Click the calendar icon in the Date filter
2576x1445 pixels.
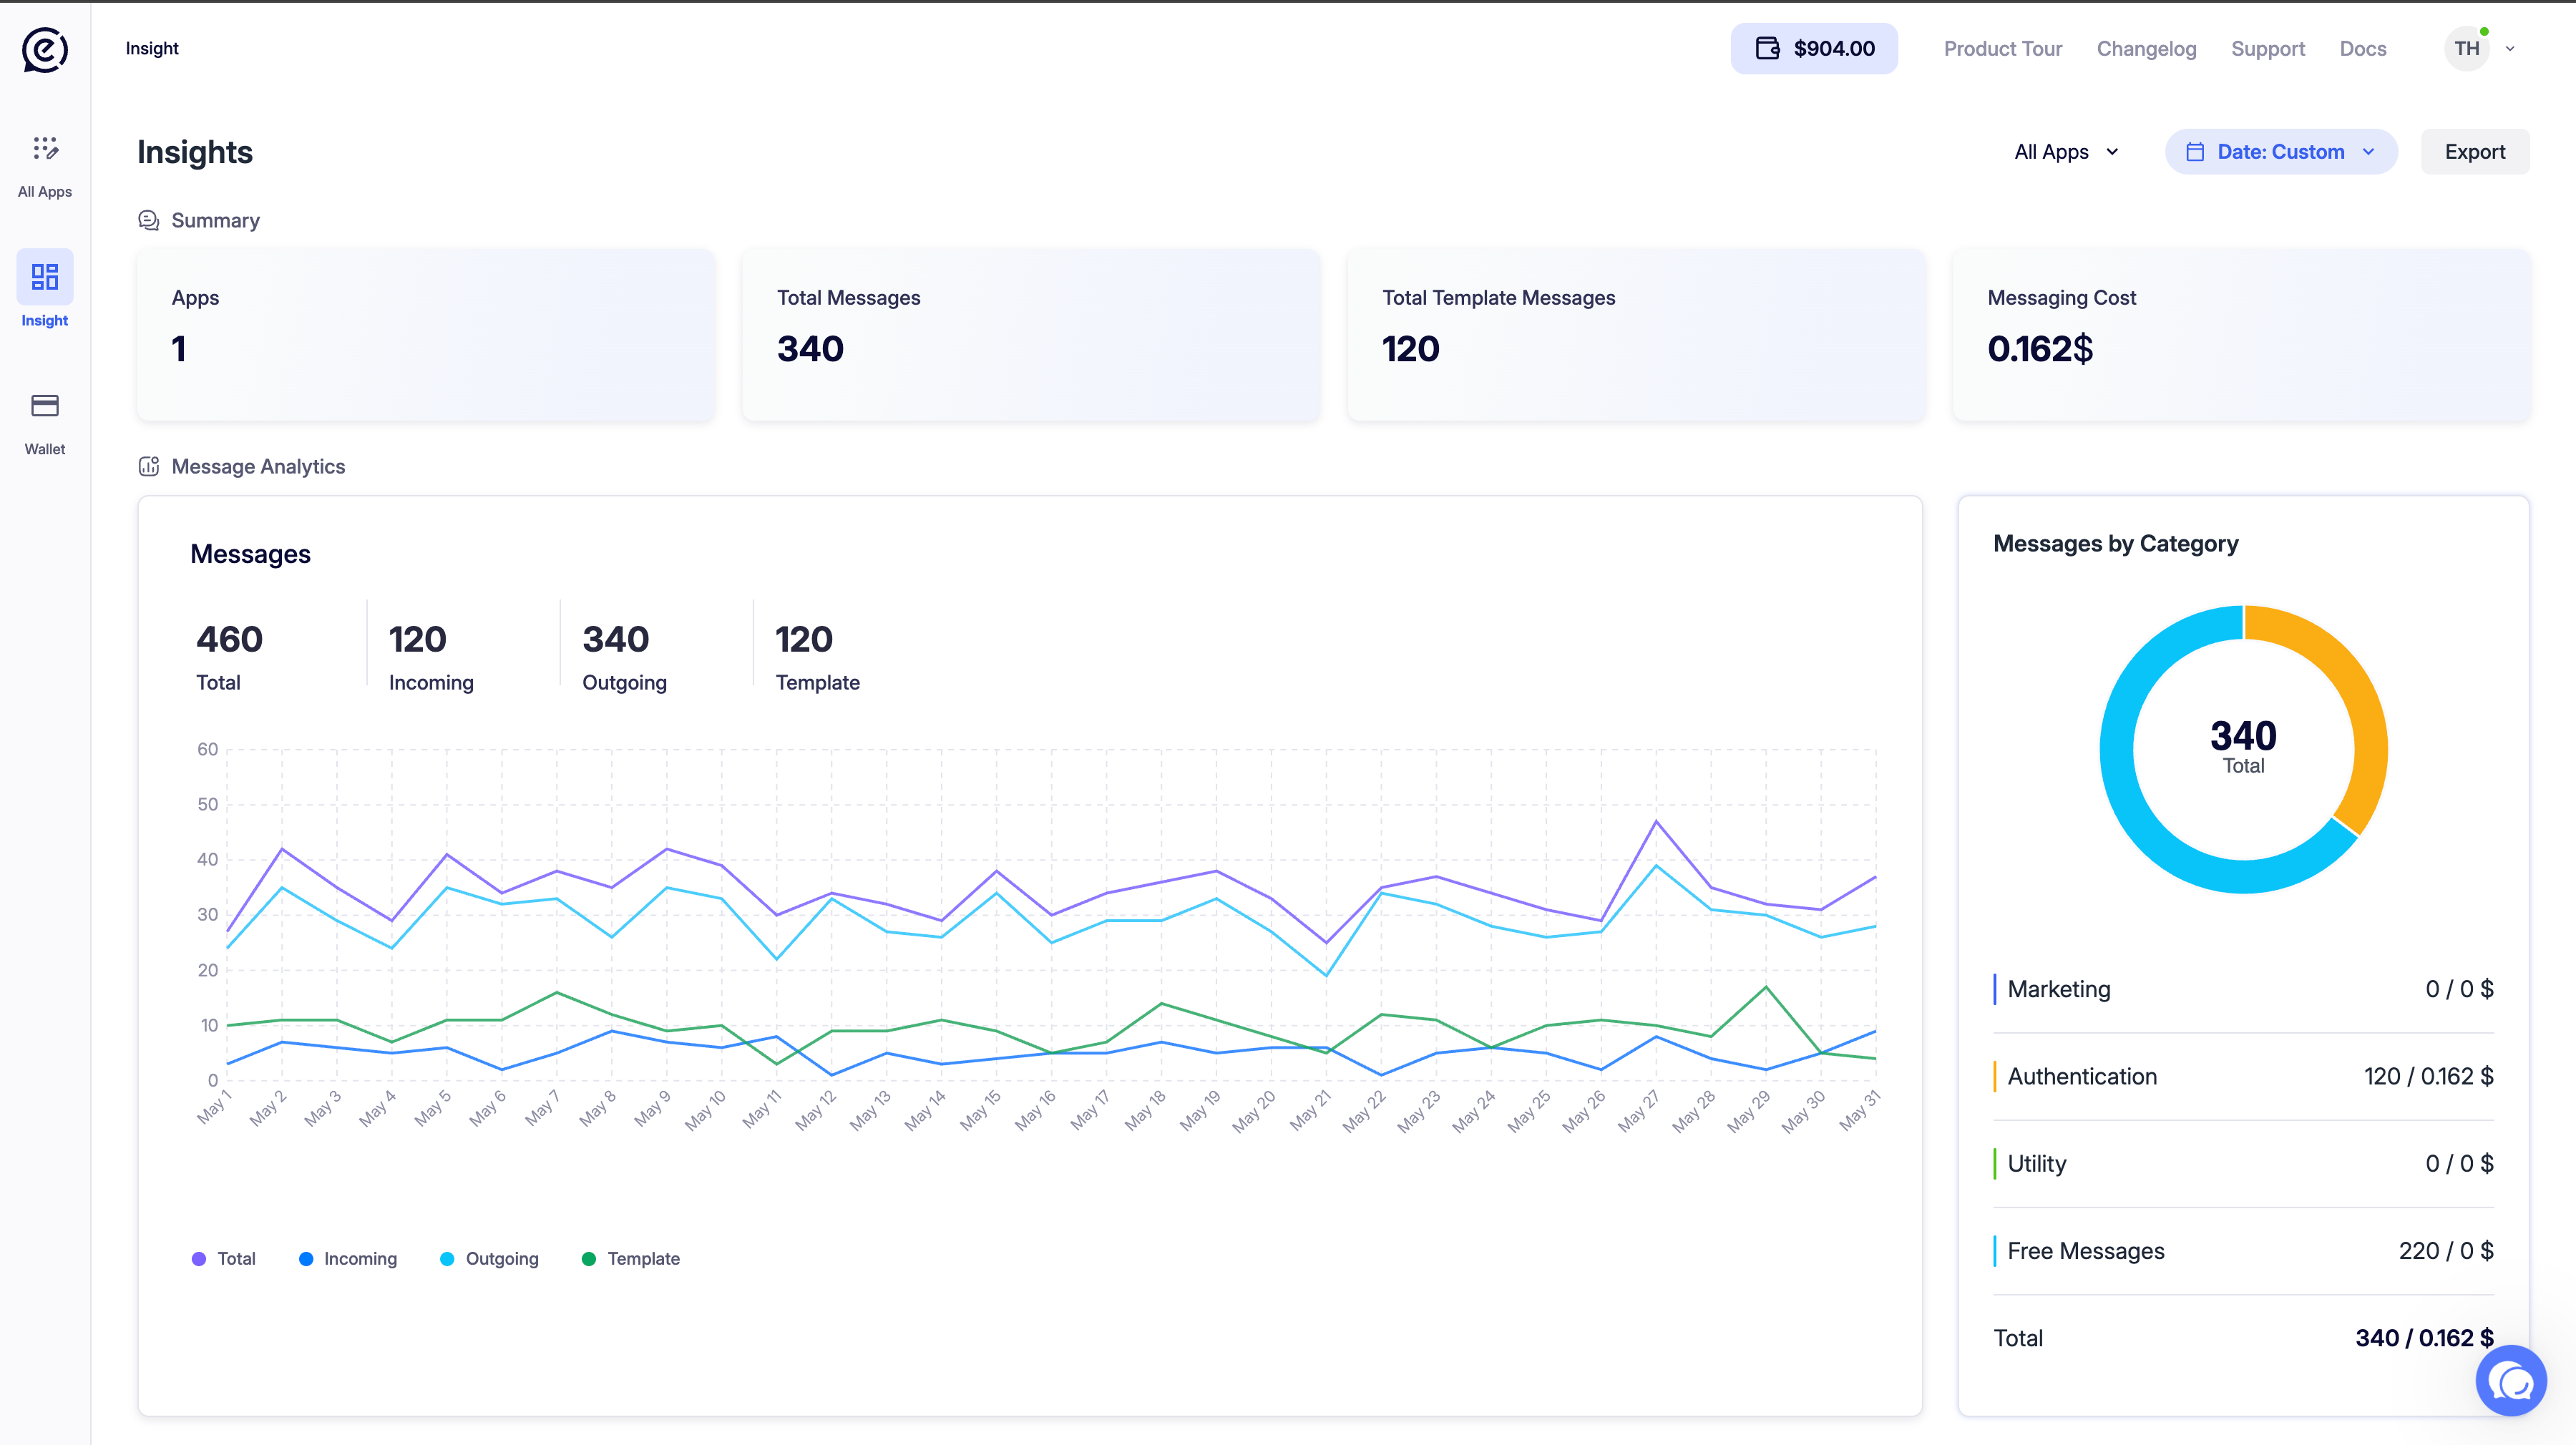(2195, 152)
